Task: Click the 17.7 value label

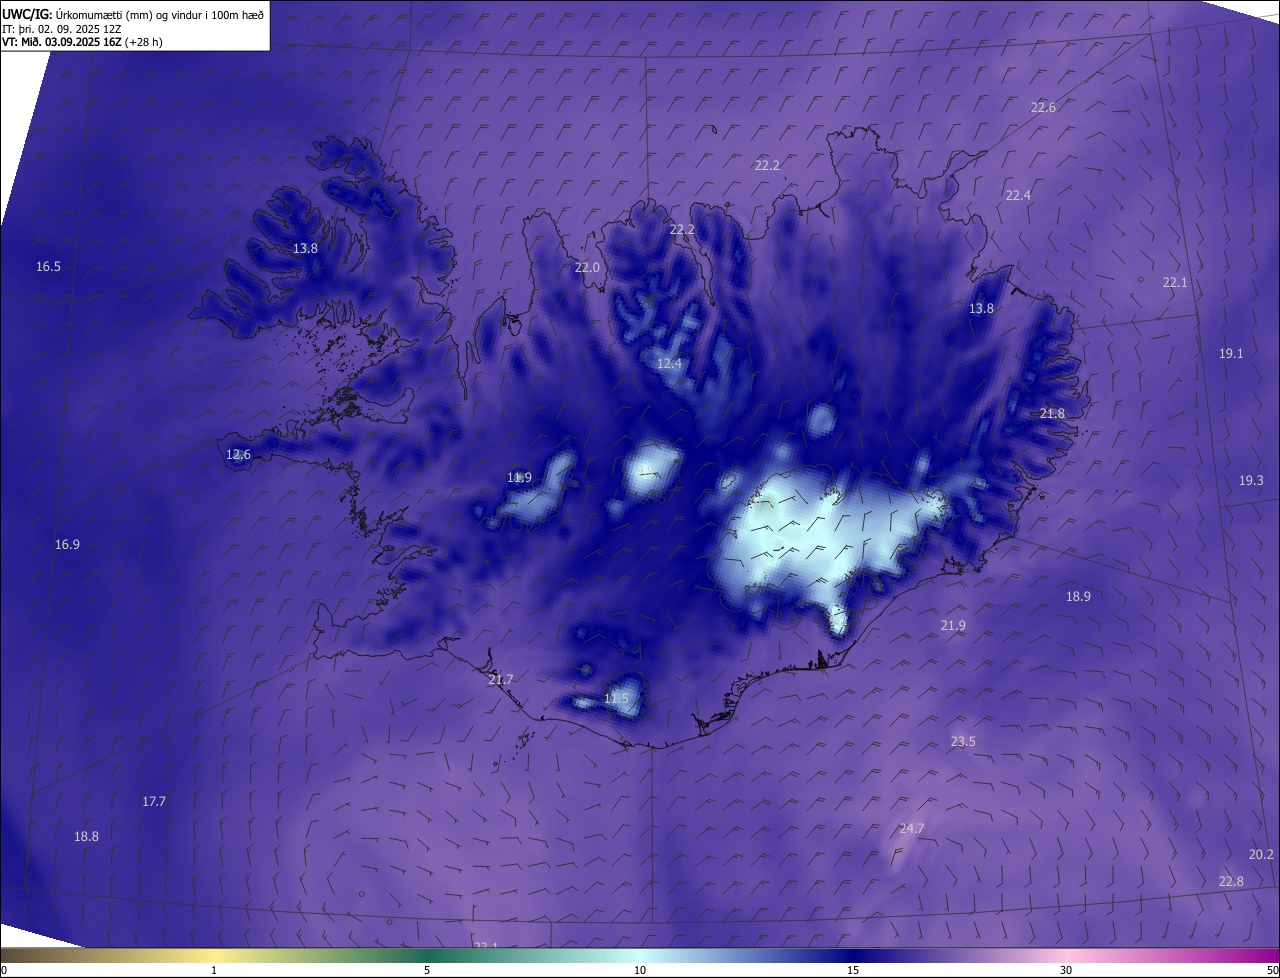Action: coord(154,801)
